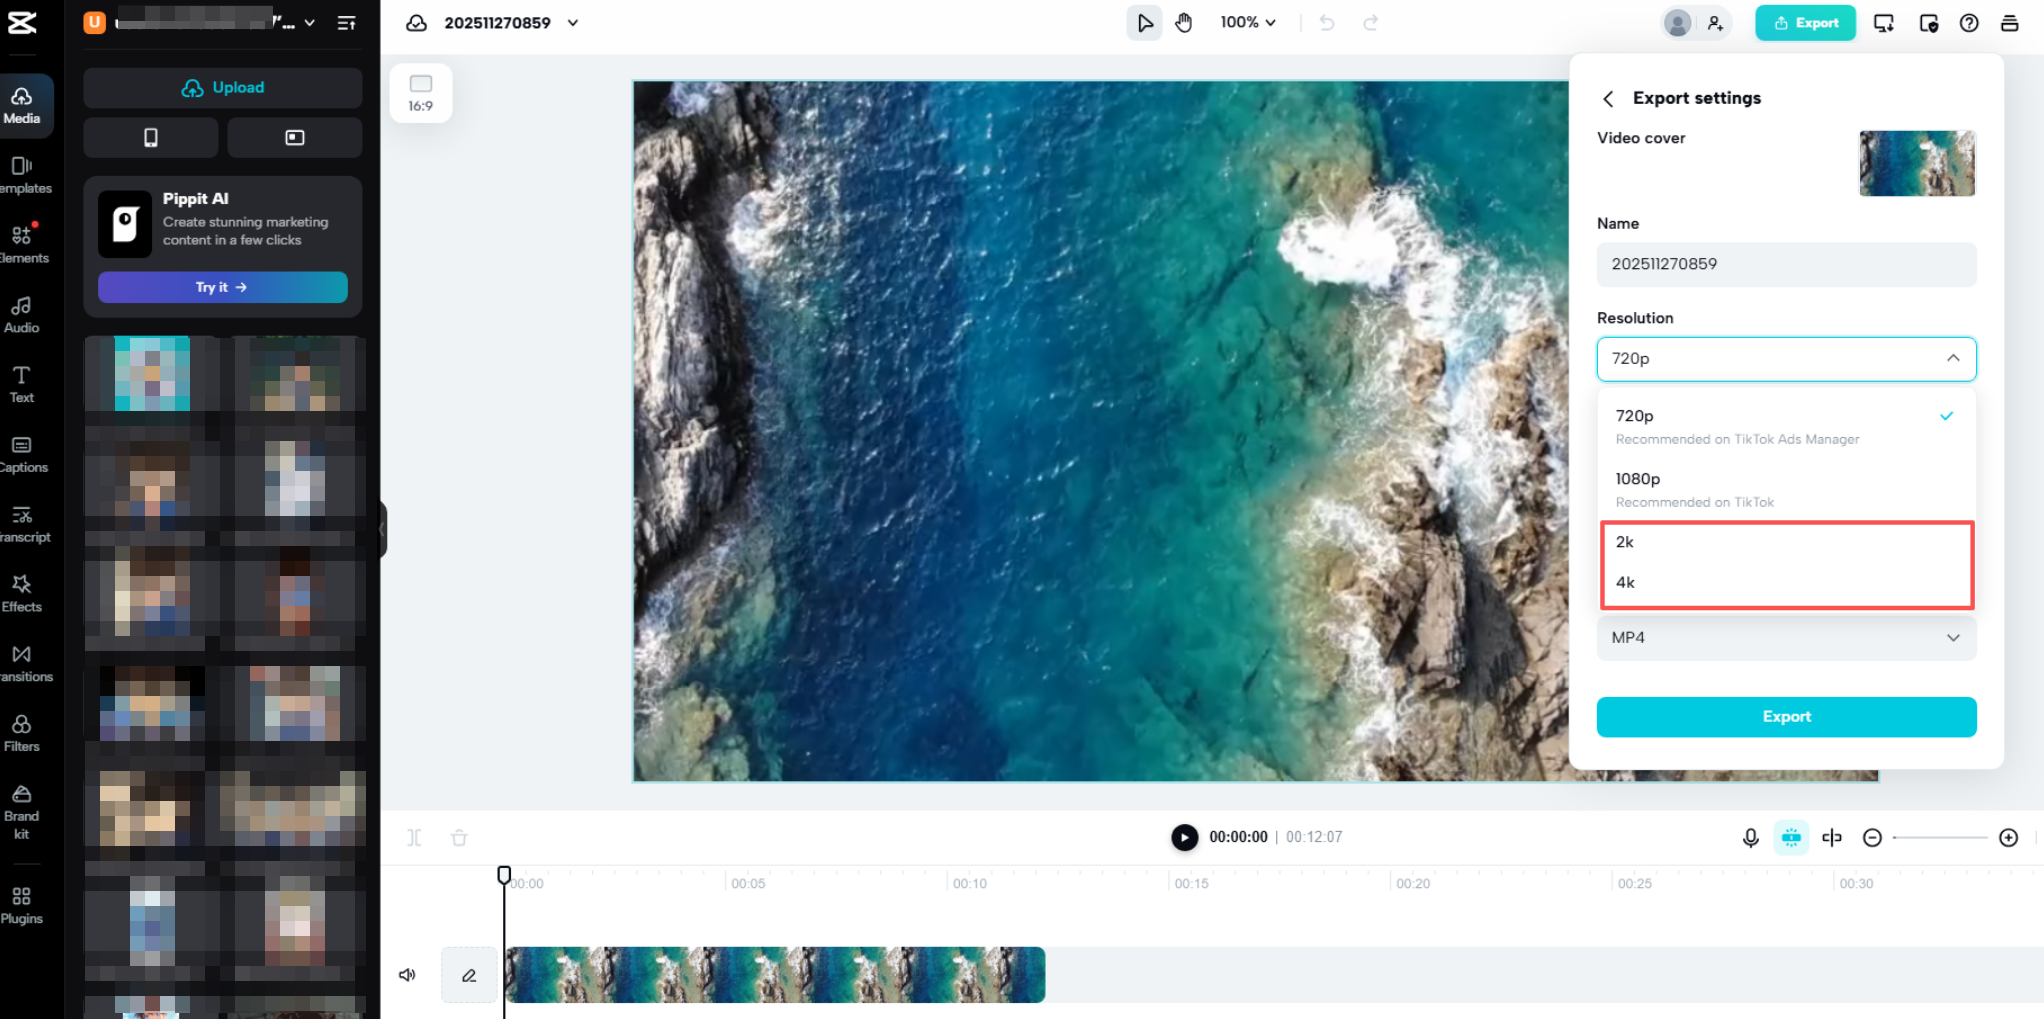Open the Media panel in the sidebar
The height and width of the screenshot is (1019, 2044).
(22, 105)
